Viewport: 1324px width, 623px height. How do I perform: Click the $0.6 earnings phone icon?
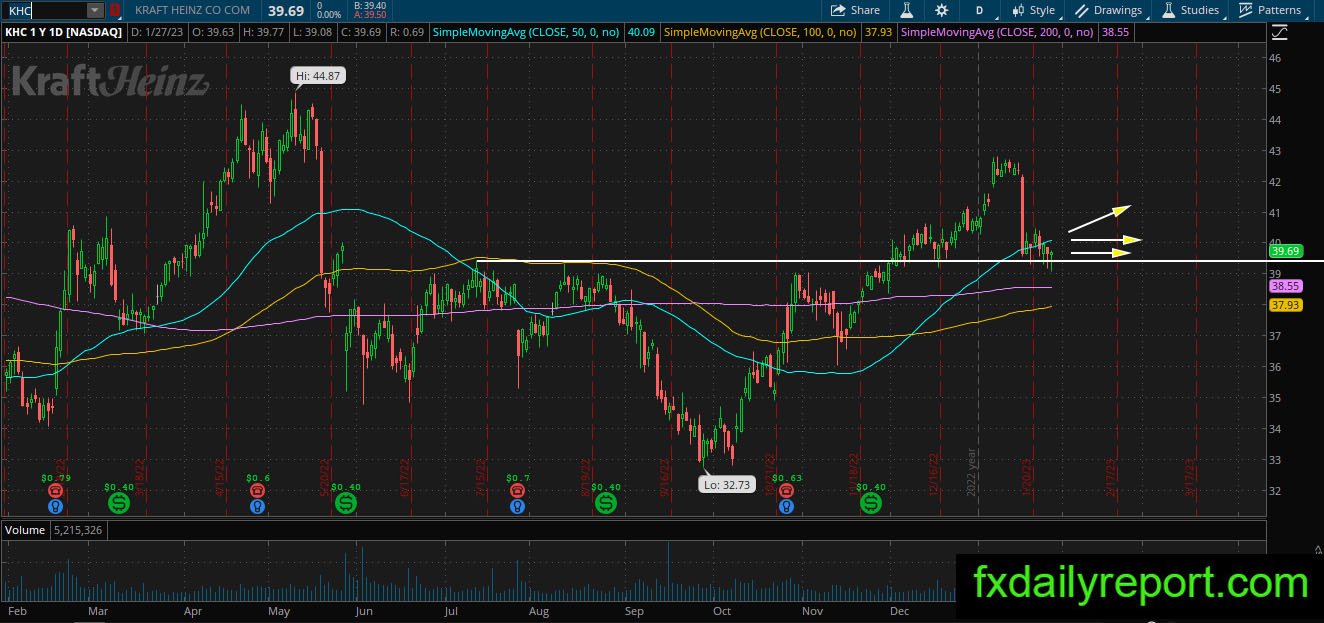tap(258, 490)
